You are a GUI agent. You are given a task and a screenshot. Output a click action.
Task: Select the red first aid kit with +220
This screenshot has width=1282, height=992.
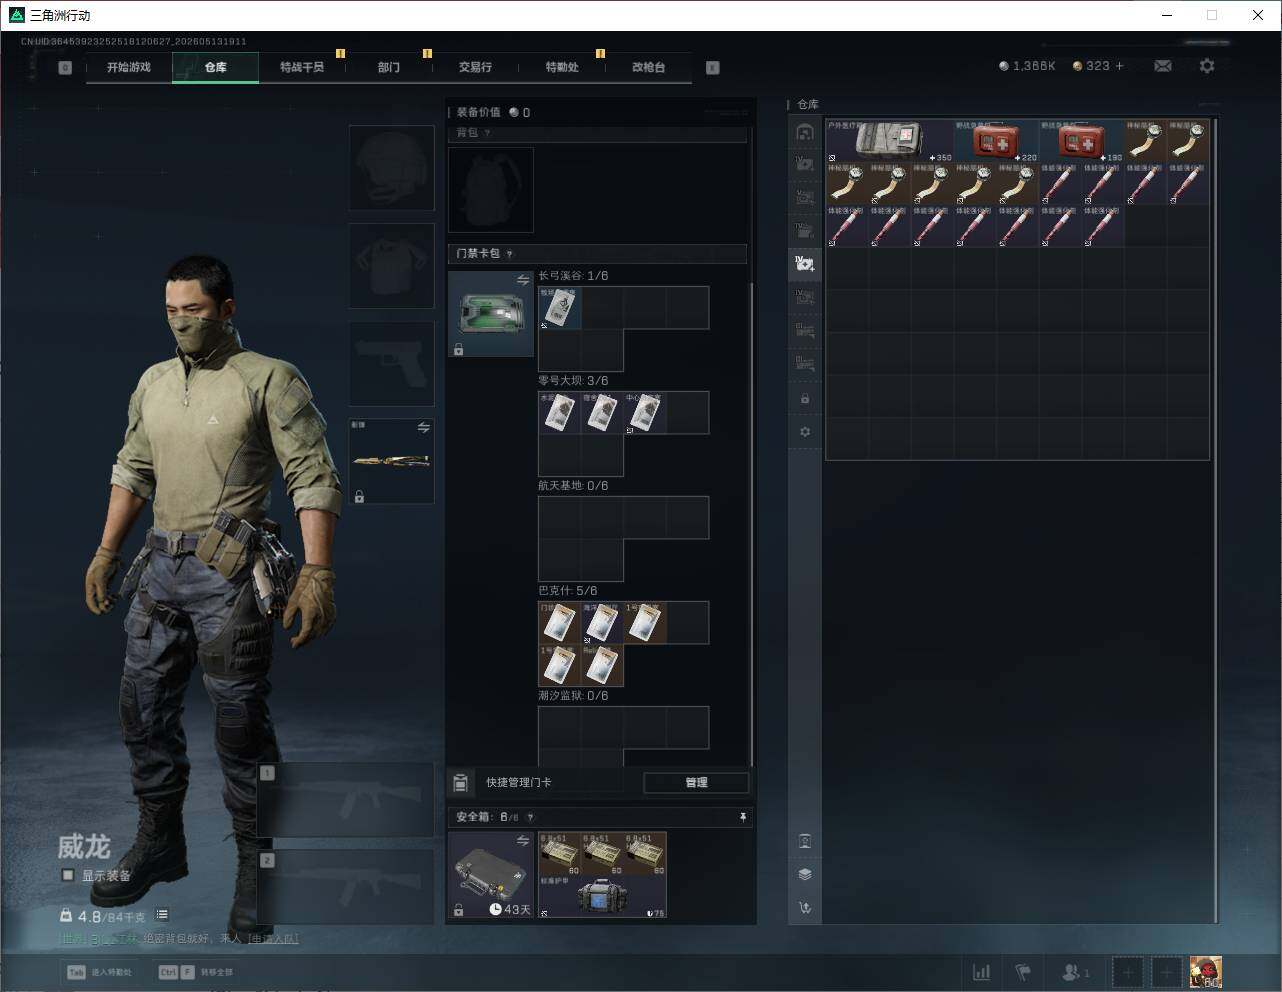[996, 141]
